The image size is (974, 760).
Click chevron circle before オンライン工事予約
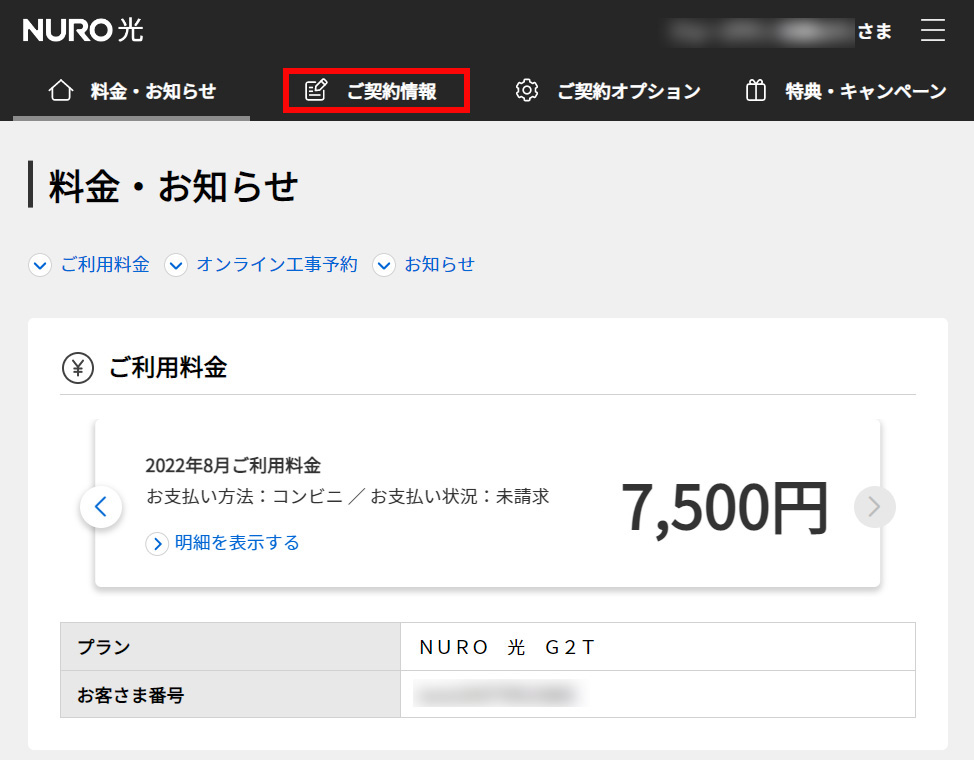pos(176,265)
